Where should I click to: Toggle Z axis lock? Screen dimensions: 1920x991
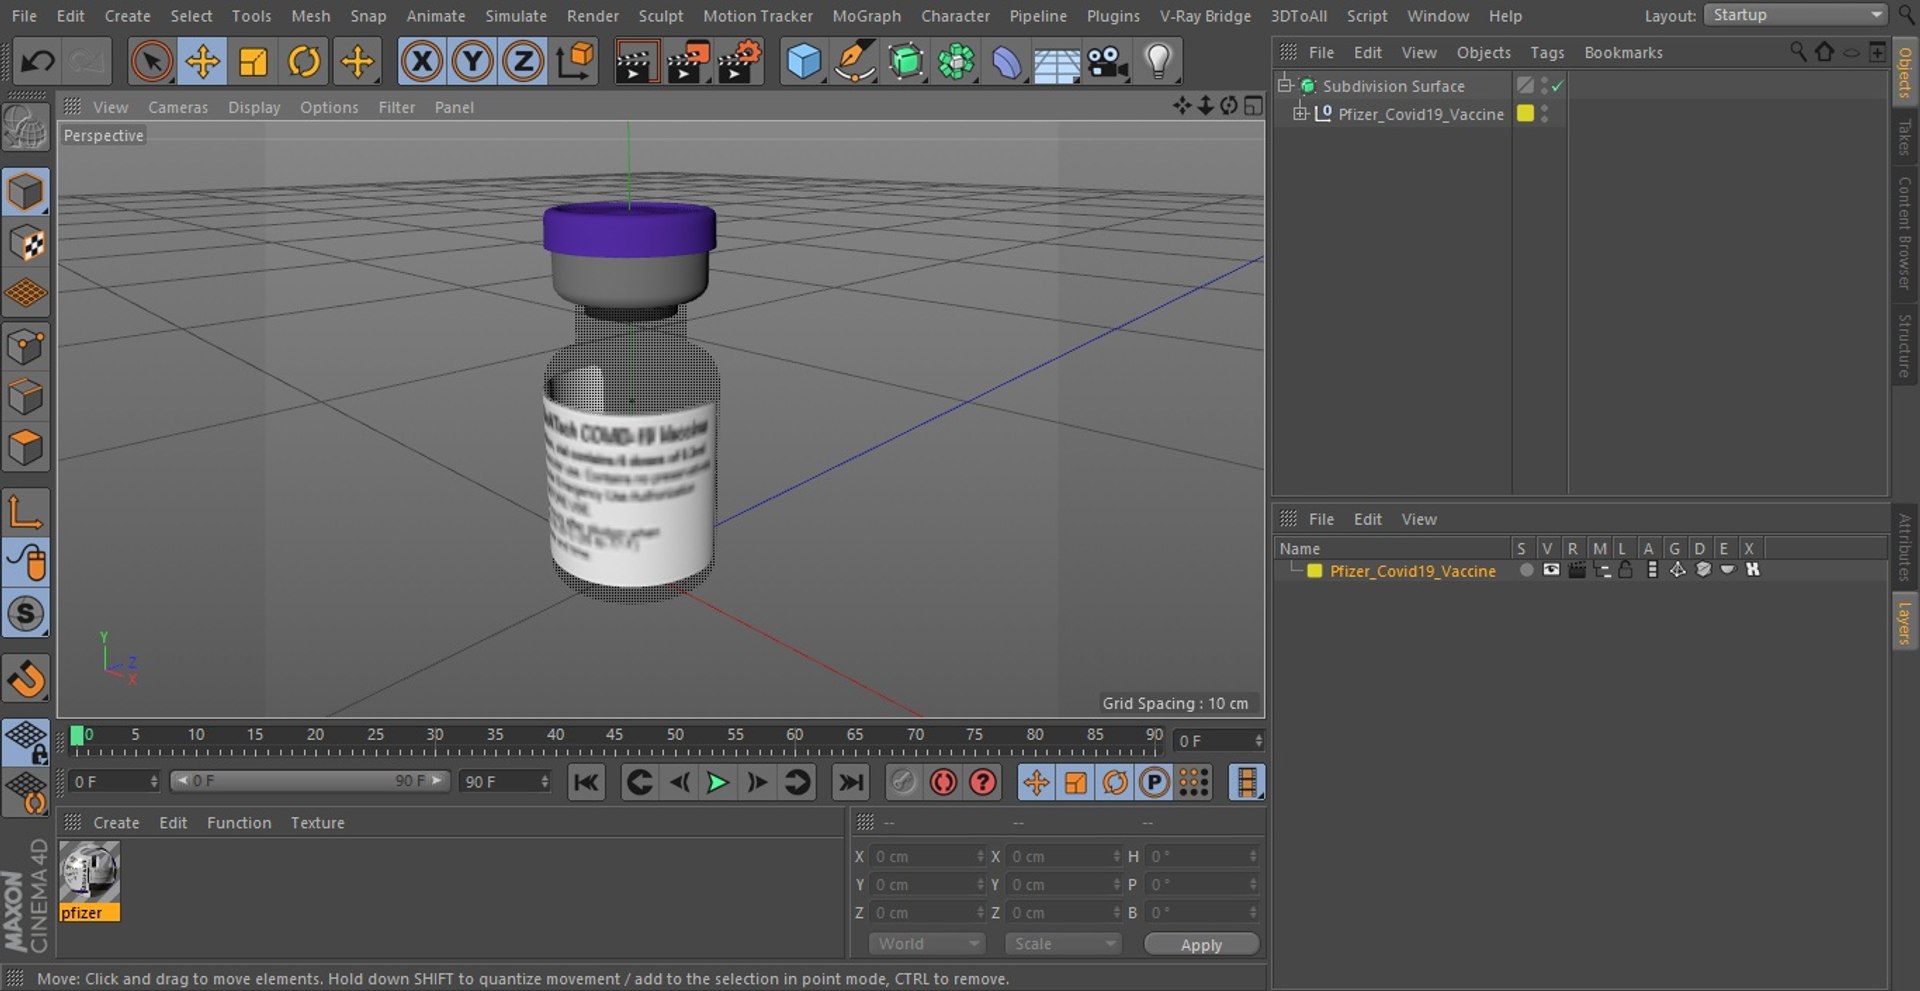tap(522, 62)
